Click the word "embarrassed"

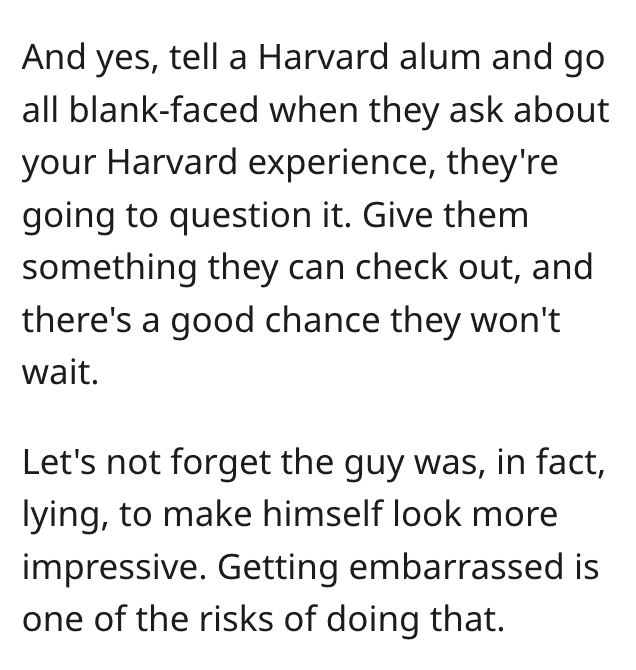coord(456,566)
